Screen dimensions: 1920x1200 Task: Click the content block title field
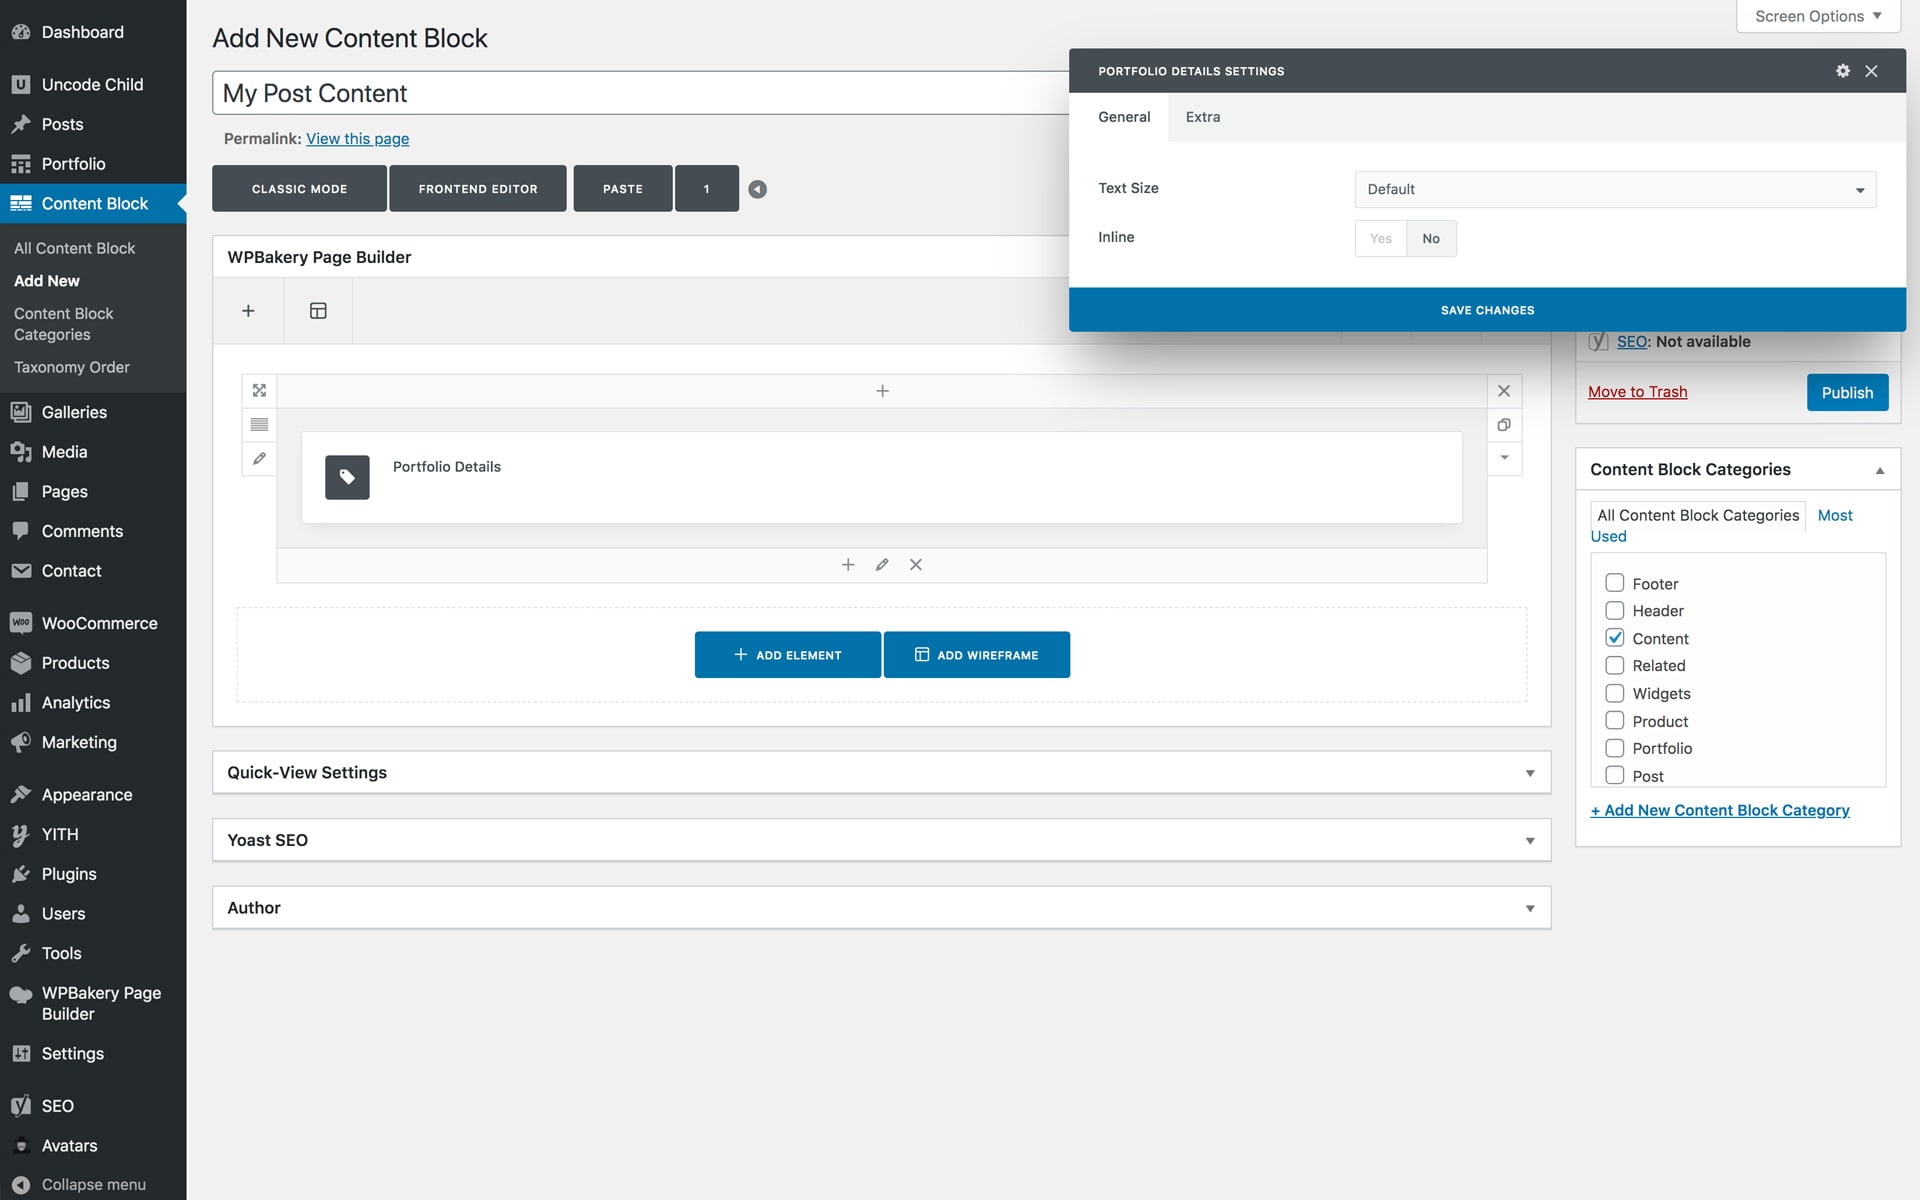coord(640,93)
